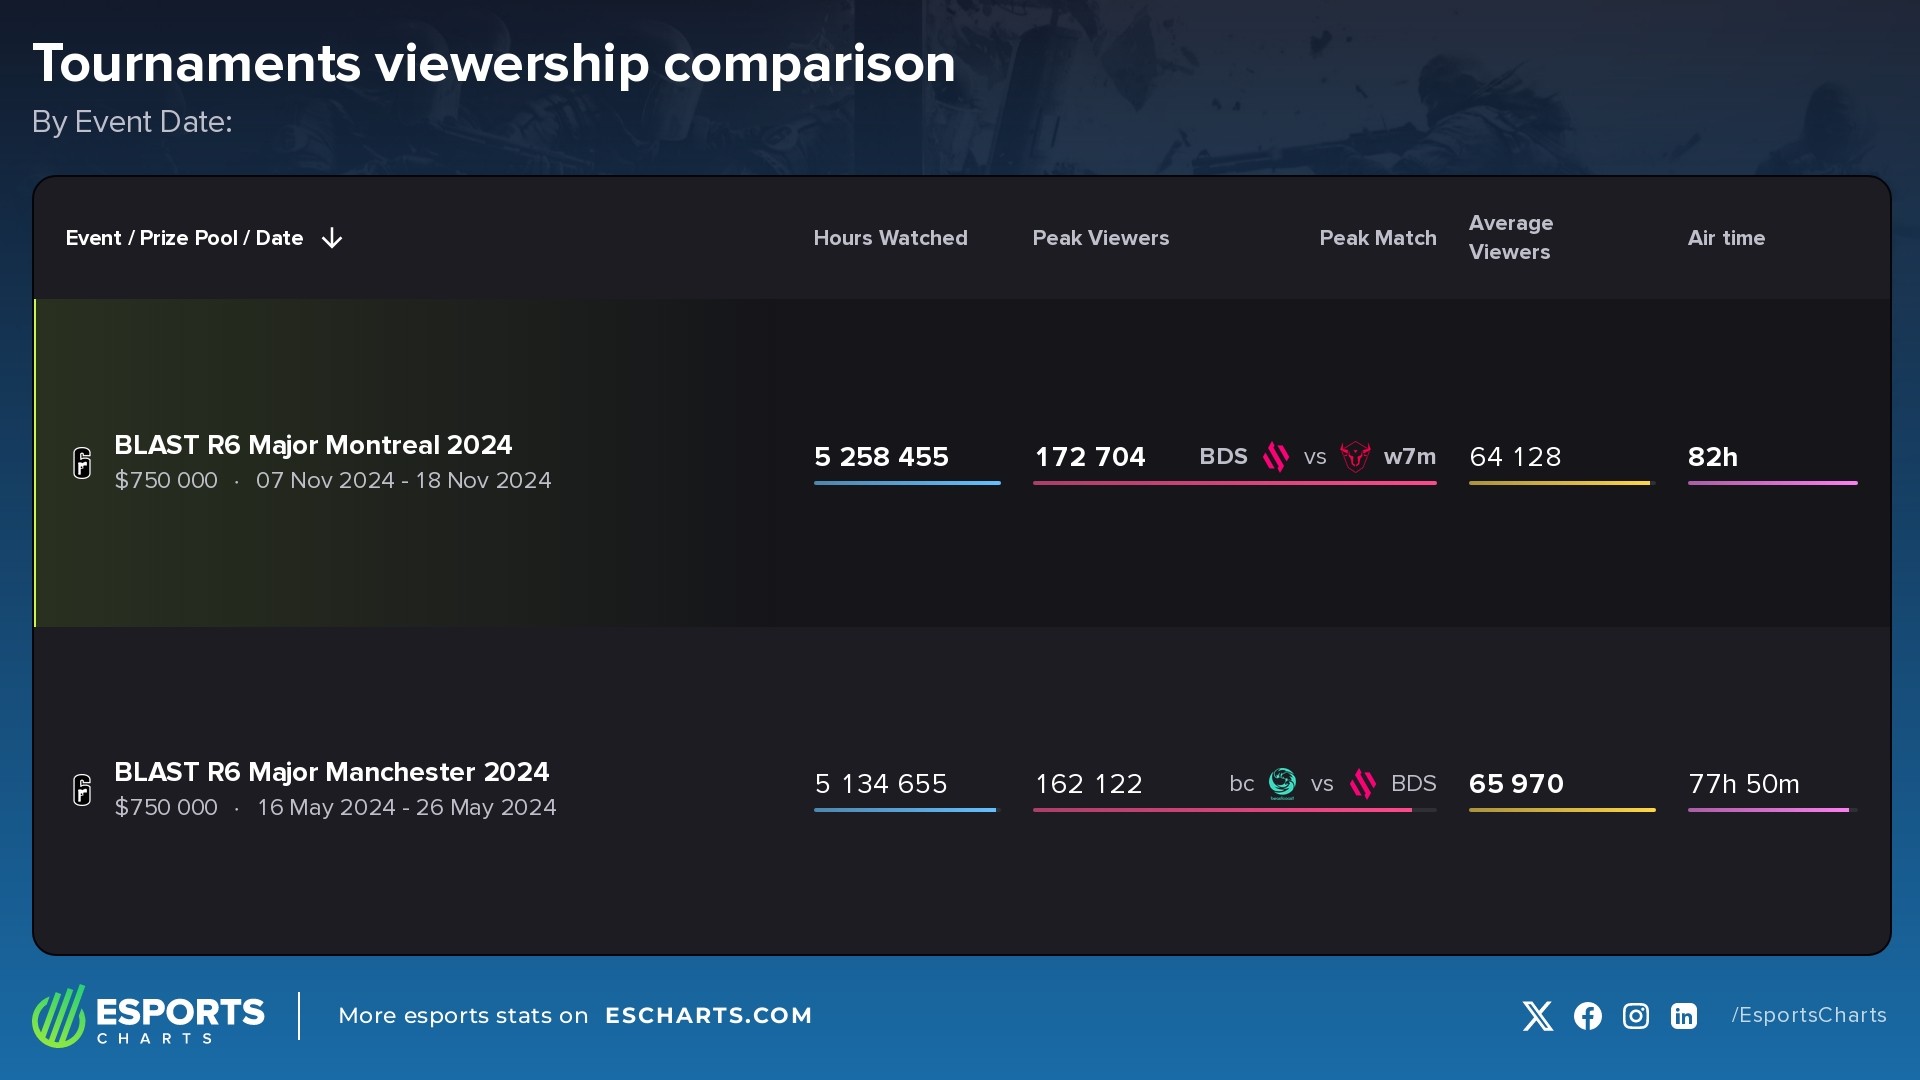Click the $750 000 prize pool for Manchester
Image resolution: width=1920 pixels, height=1080 pixels.
(x=166, y=808)
